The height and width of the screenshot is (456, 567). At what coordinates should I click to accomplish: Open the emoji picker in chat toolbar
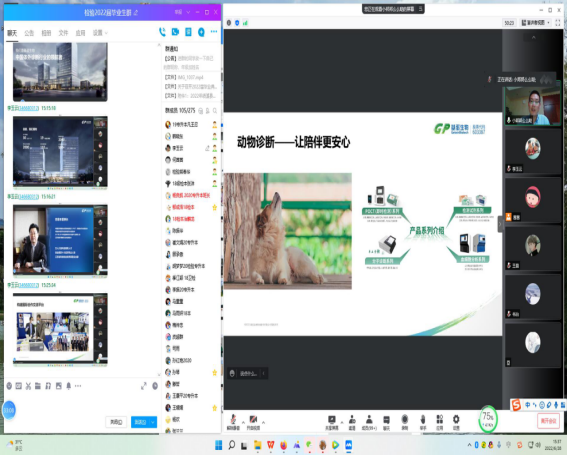click(x=9, y=386)
